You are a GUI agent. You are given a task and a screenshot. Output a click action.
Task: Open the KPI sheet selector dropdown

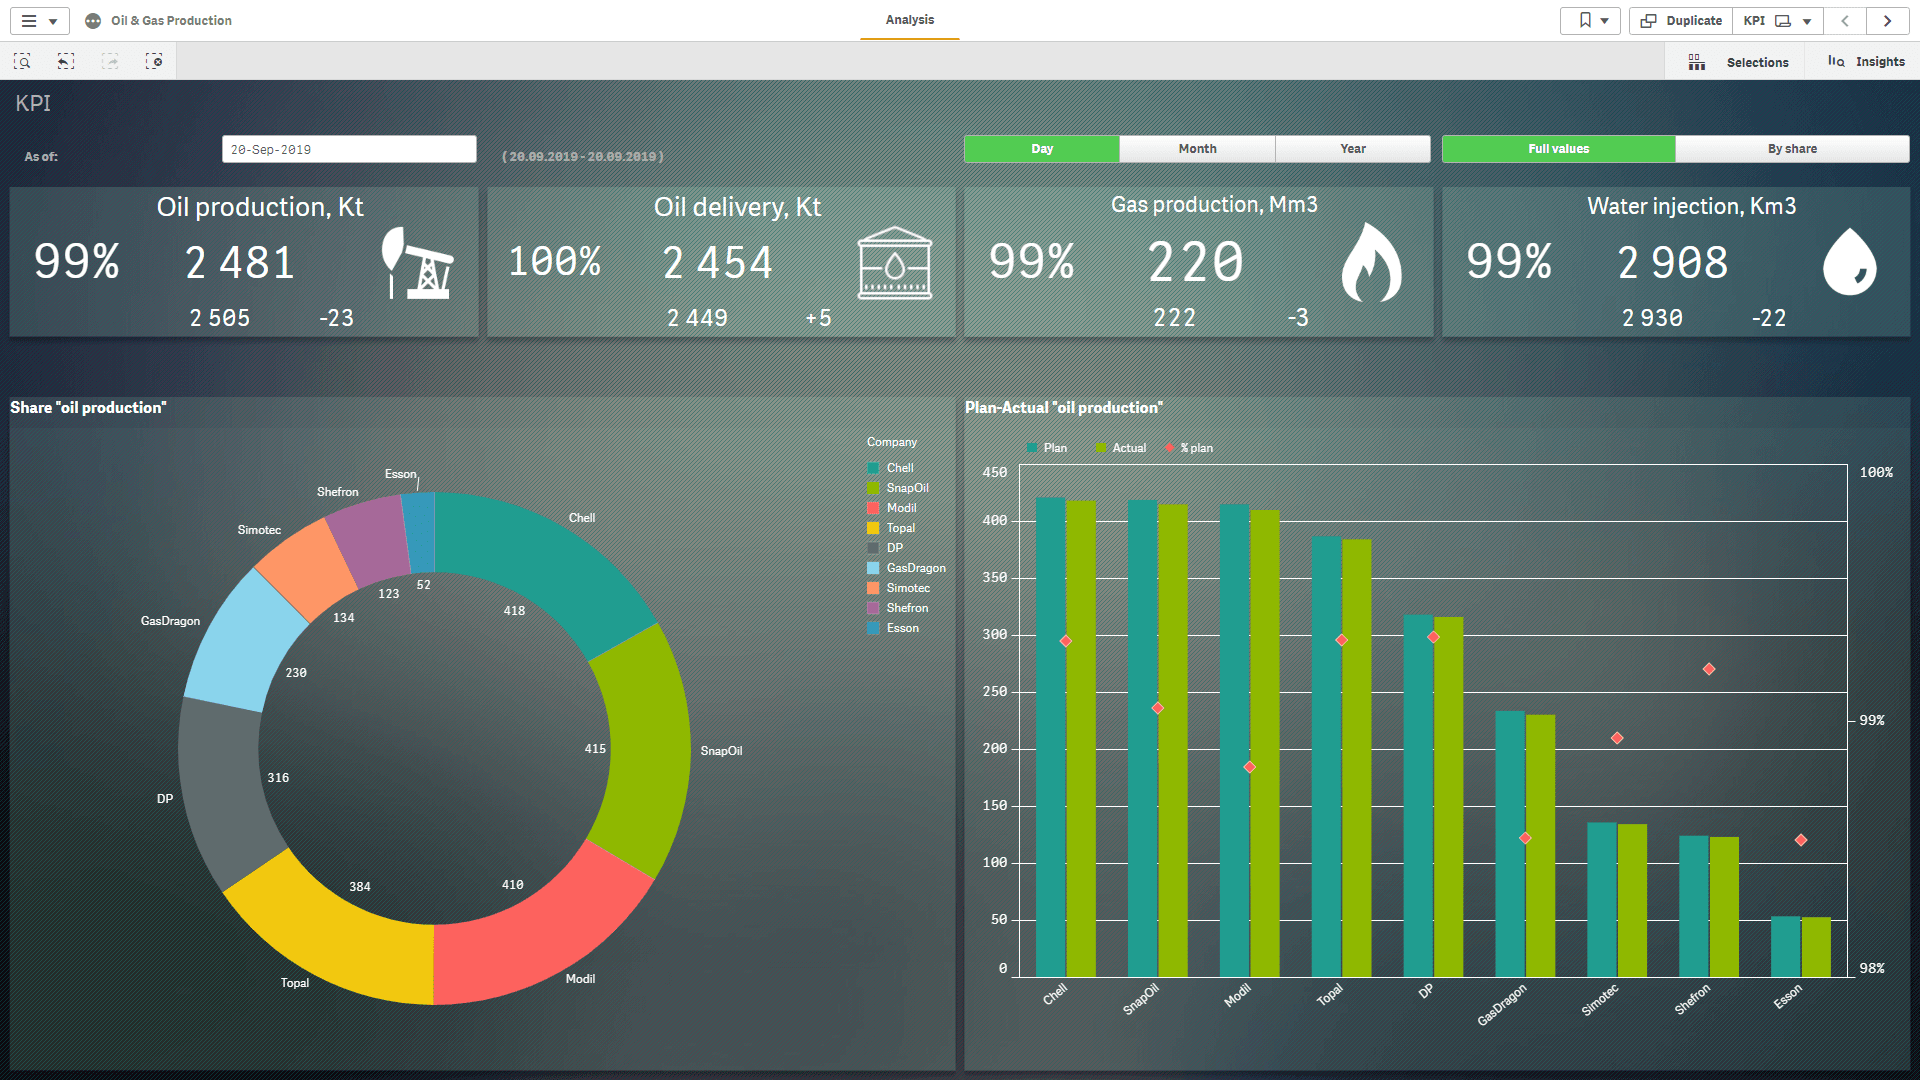point(1778,21)
